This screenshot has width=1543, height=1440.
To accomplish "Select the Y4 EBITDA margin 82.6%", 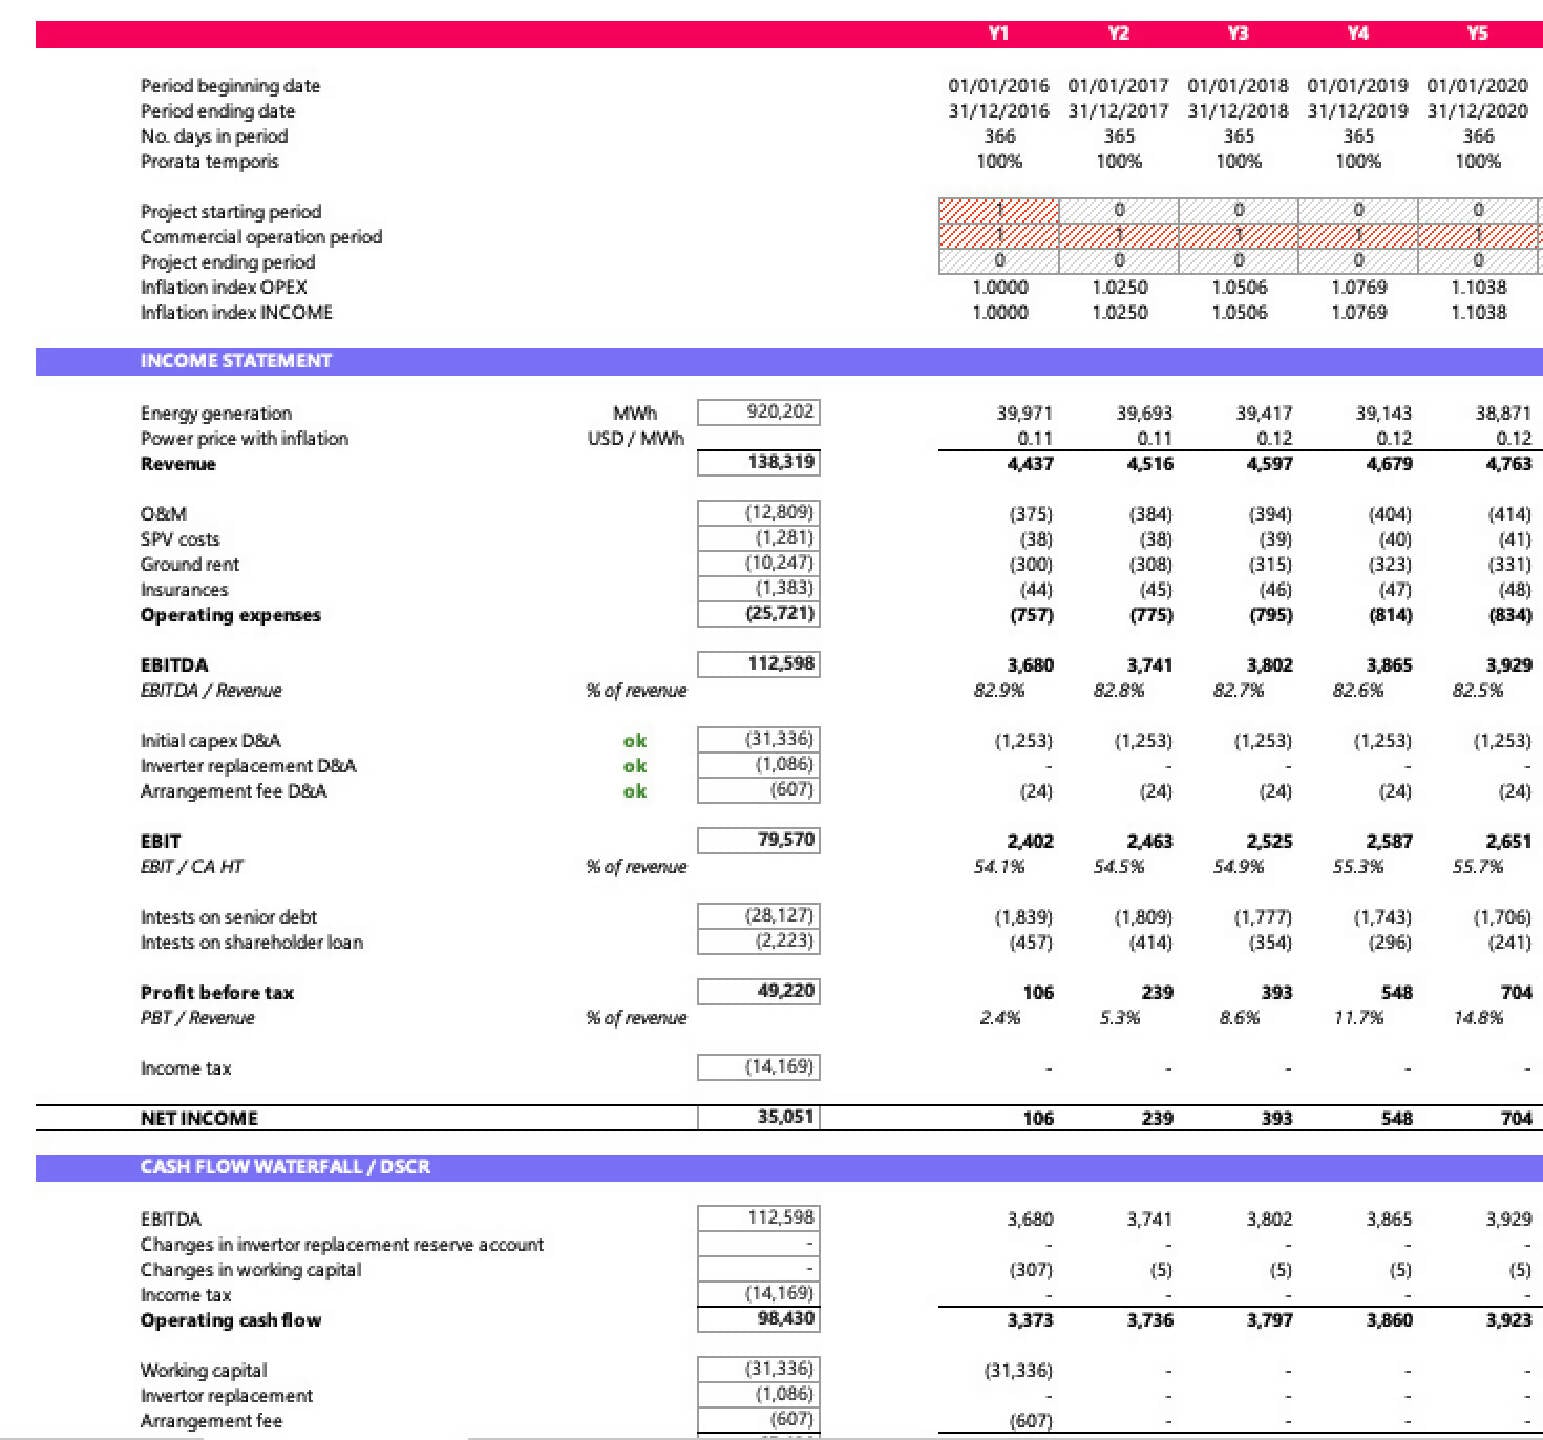I will coord(1358,690).
